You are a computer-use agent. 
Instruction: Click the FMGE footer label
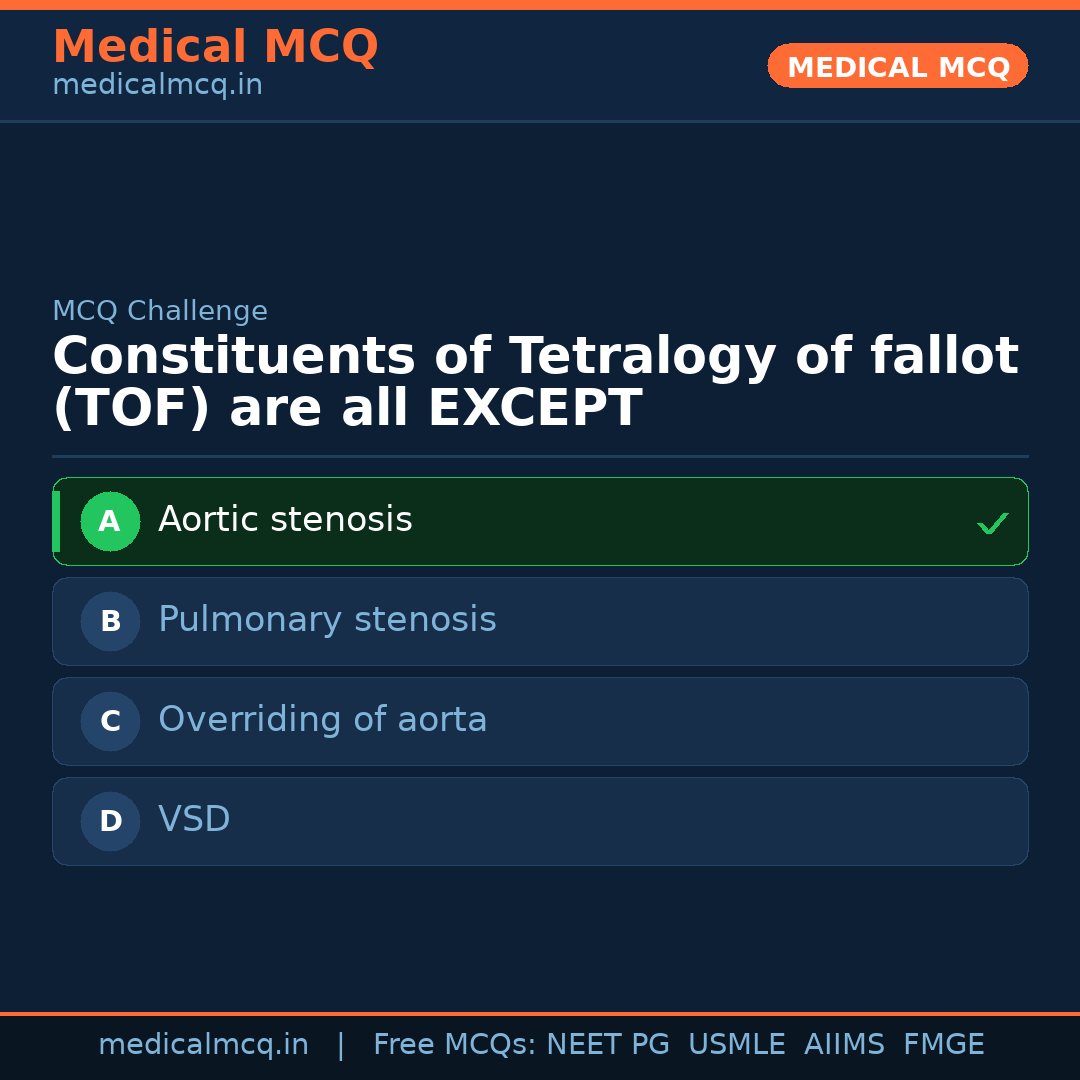(x=943, y=1045)
